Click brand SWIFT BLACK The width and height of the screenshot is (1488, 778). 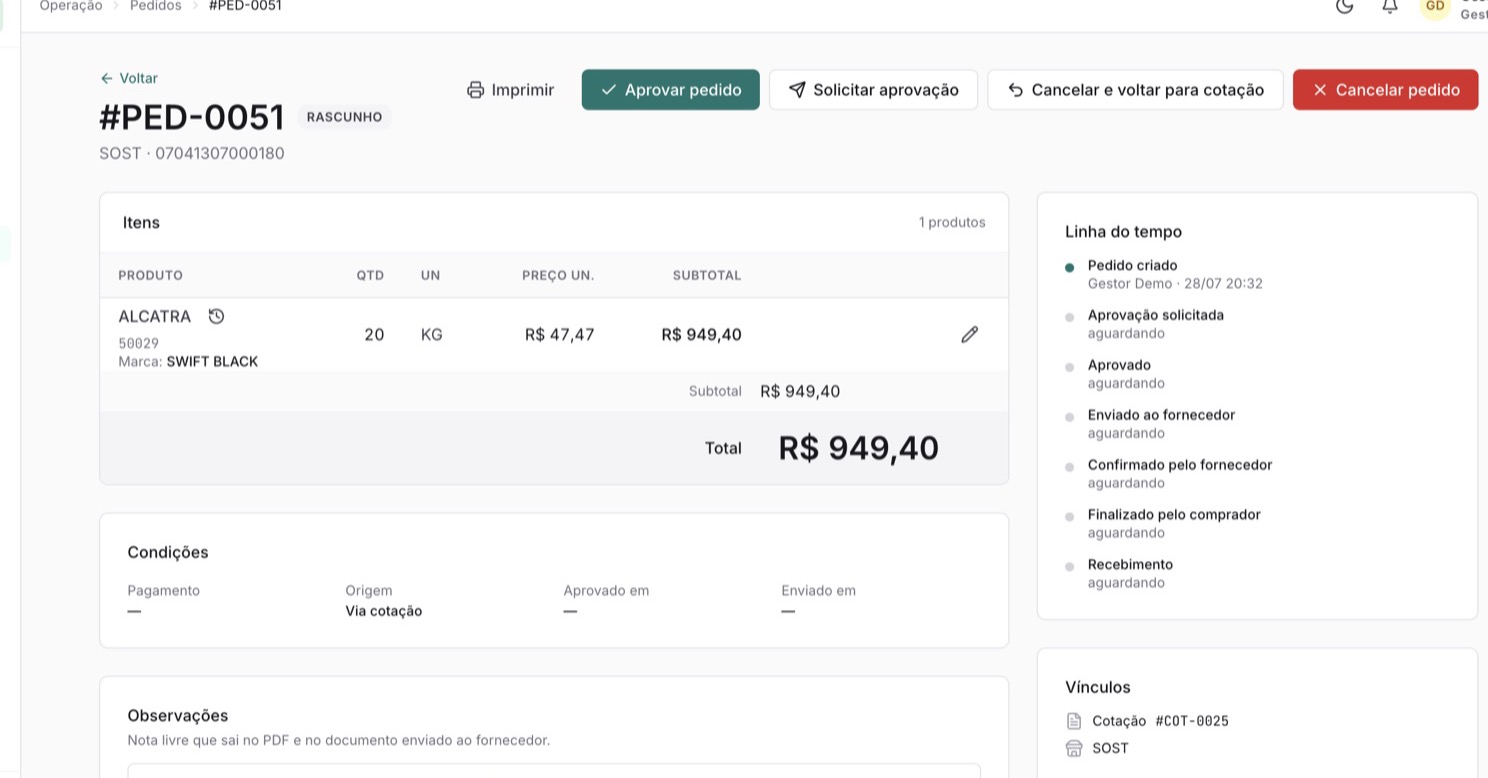point(212,362)
